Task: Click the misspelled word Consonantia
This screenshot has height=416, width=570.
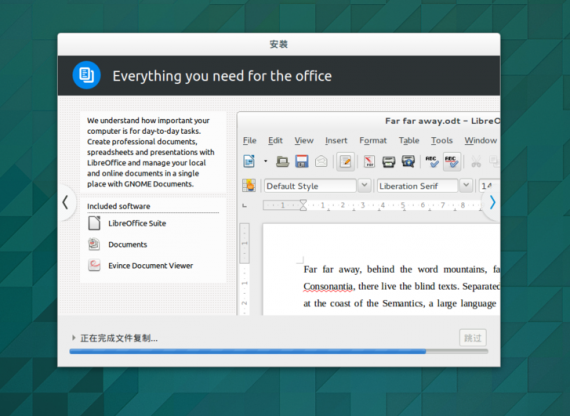Action: click(x=329, y=287)
